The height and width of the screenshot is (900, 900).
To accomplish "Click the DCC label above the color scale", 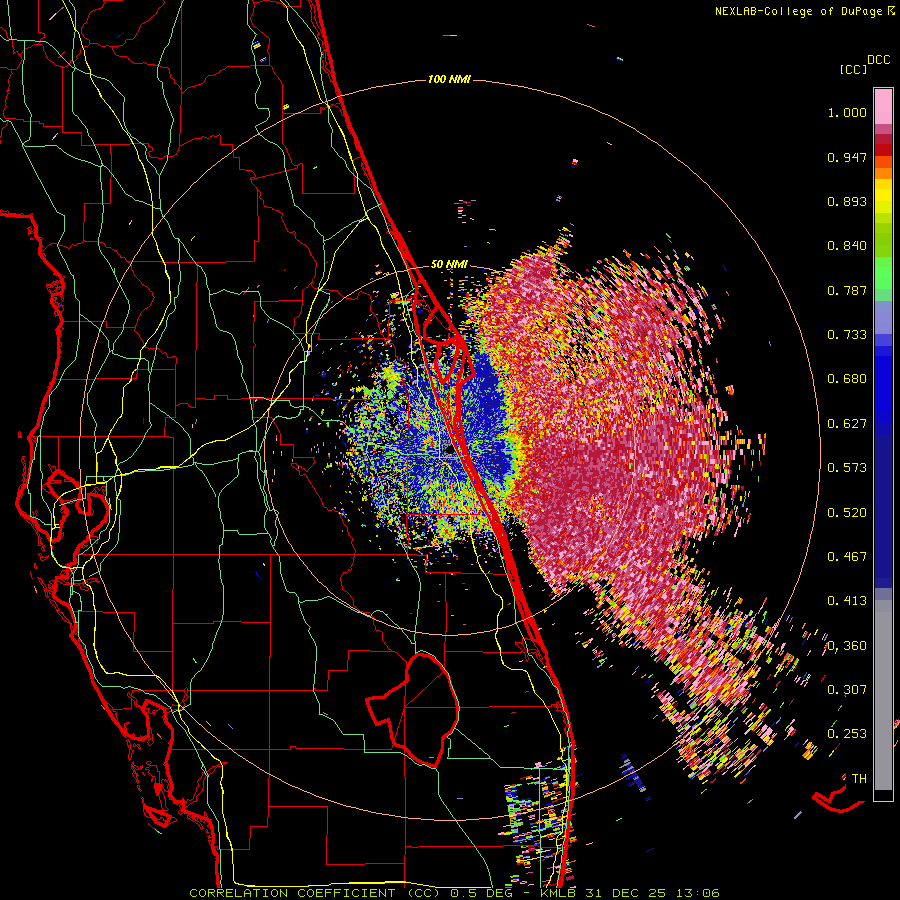I will pos(879,60).
